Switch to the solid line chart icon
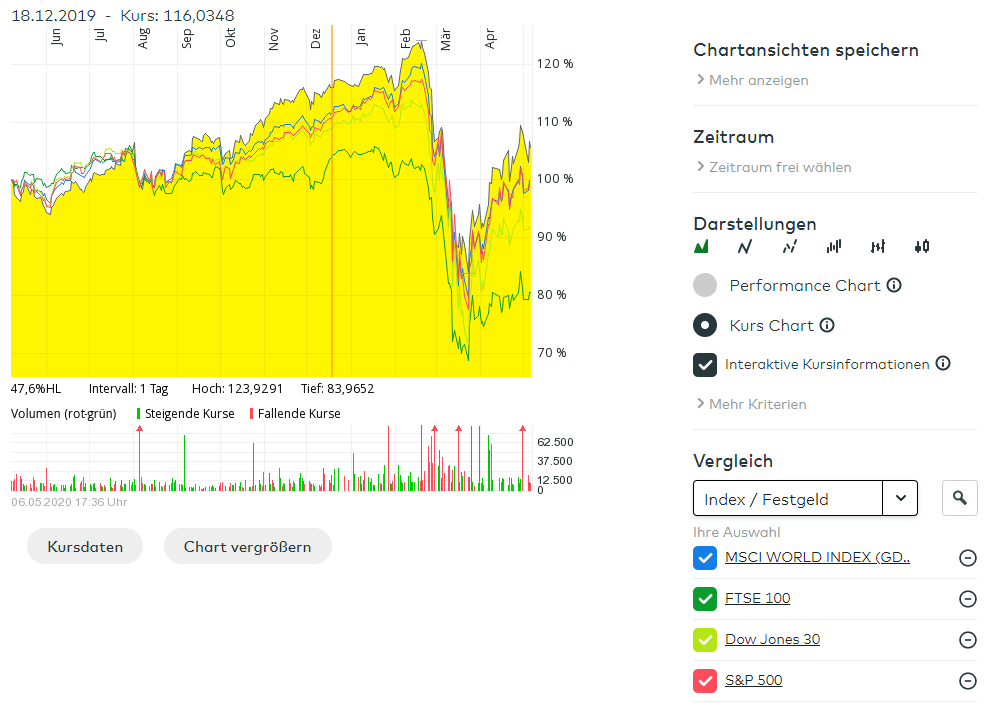993x712 pixels. pos(745,246)
